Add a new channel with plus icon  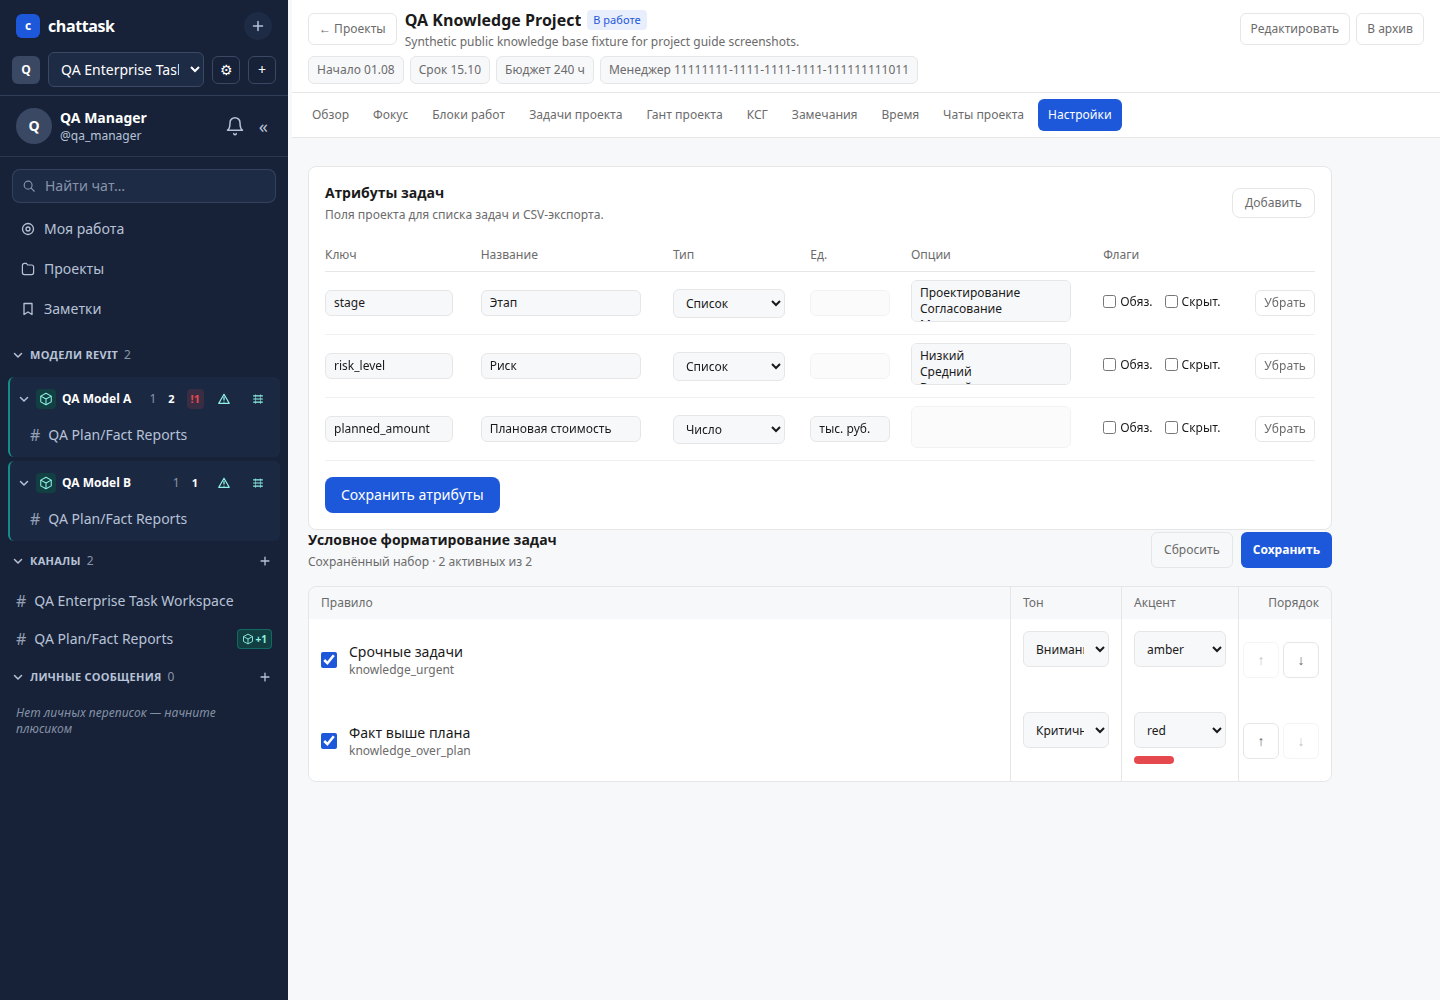tap(265, 561)
